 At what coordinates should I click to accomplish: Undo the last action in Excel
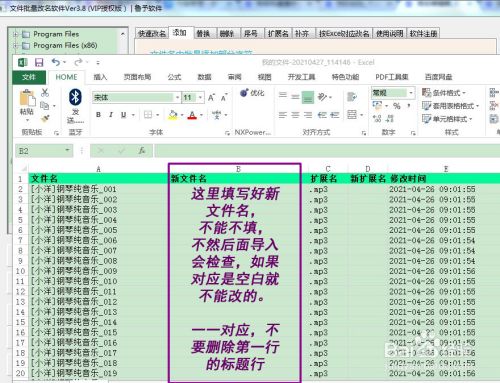coord(56,62)
